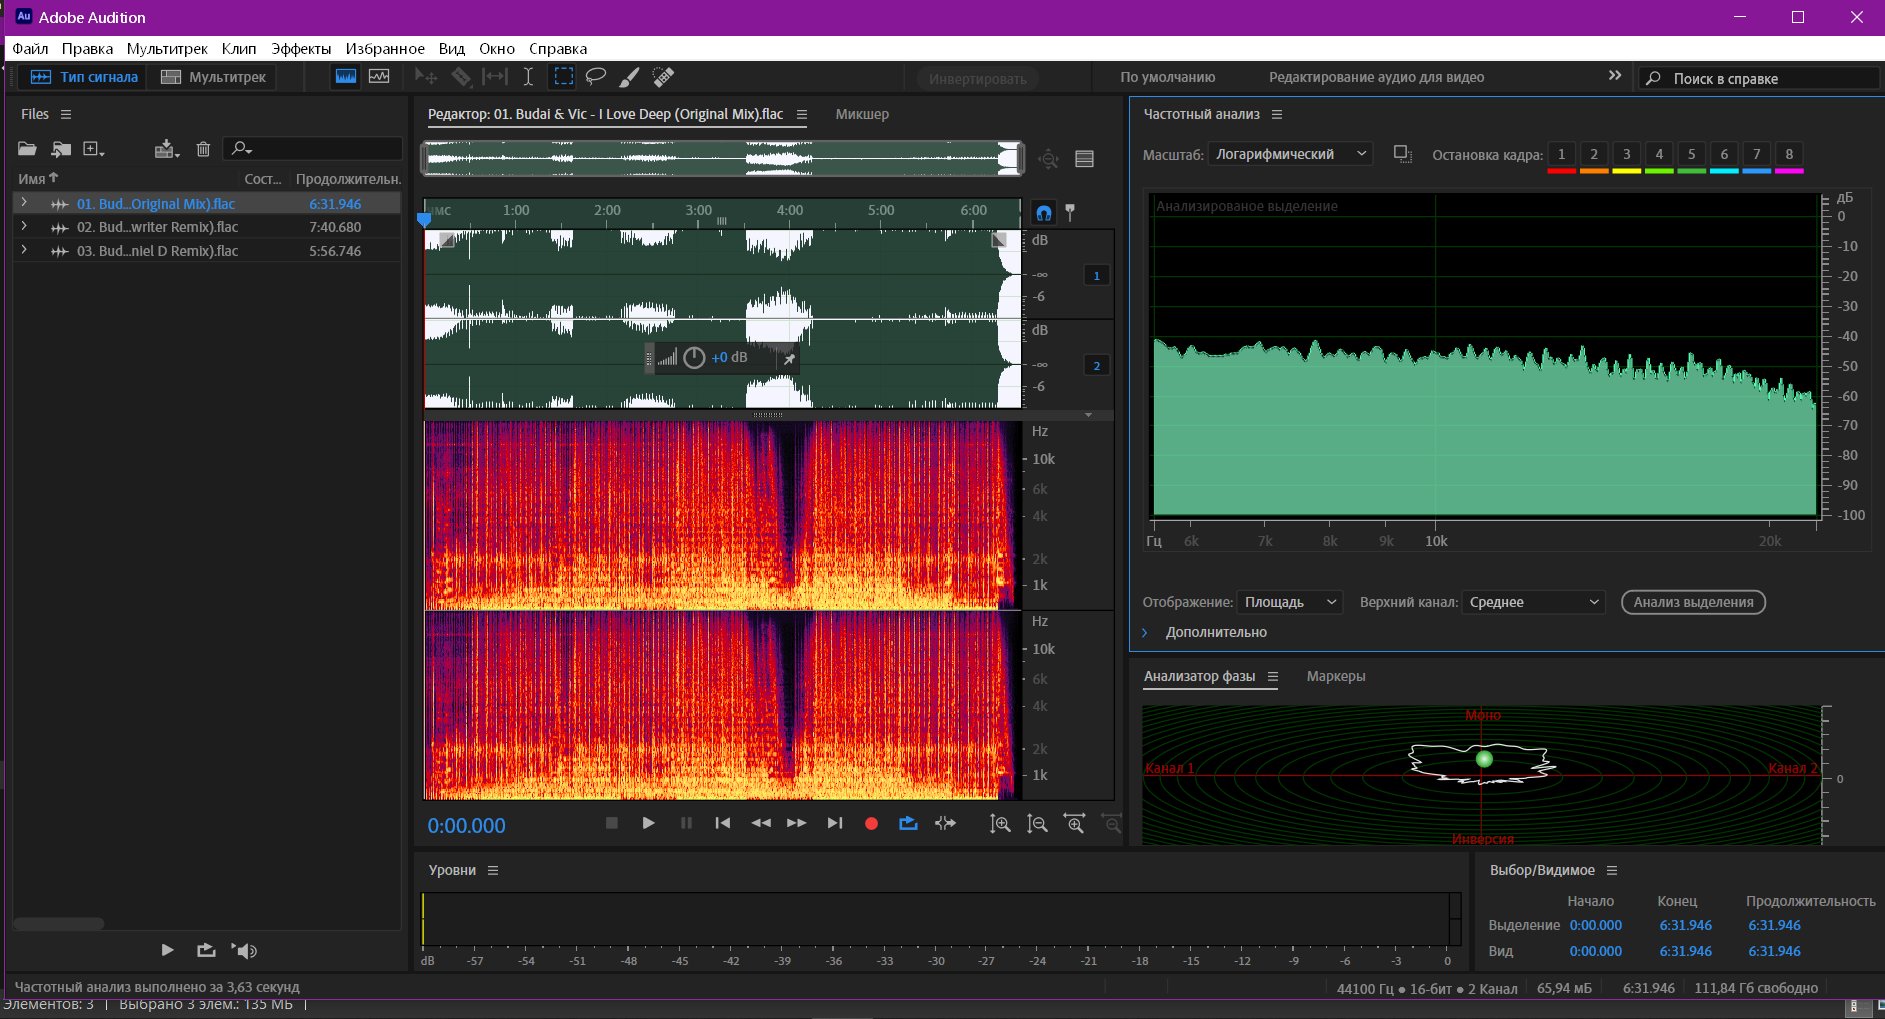Select the Marquee selection tool
The height and width of the screenshot is (1019, 1885).
coord(564,76)
